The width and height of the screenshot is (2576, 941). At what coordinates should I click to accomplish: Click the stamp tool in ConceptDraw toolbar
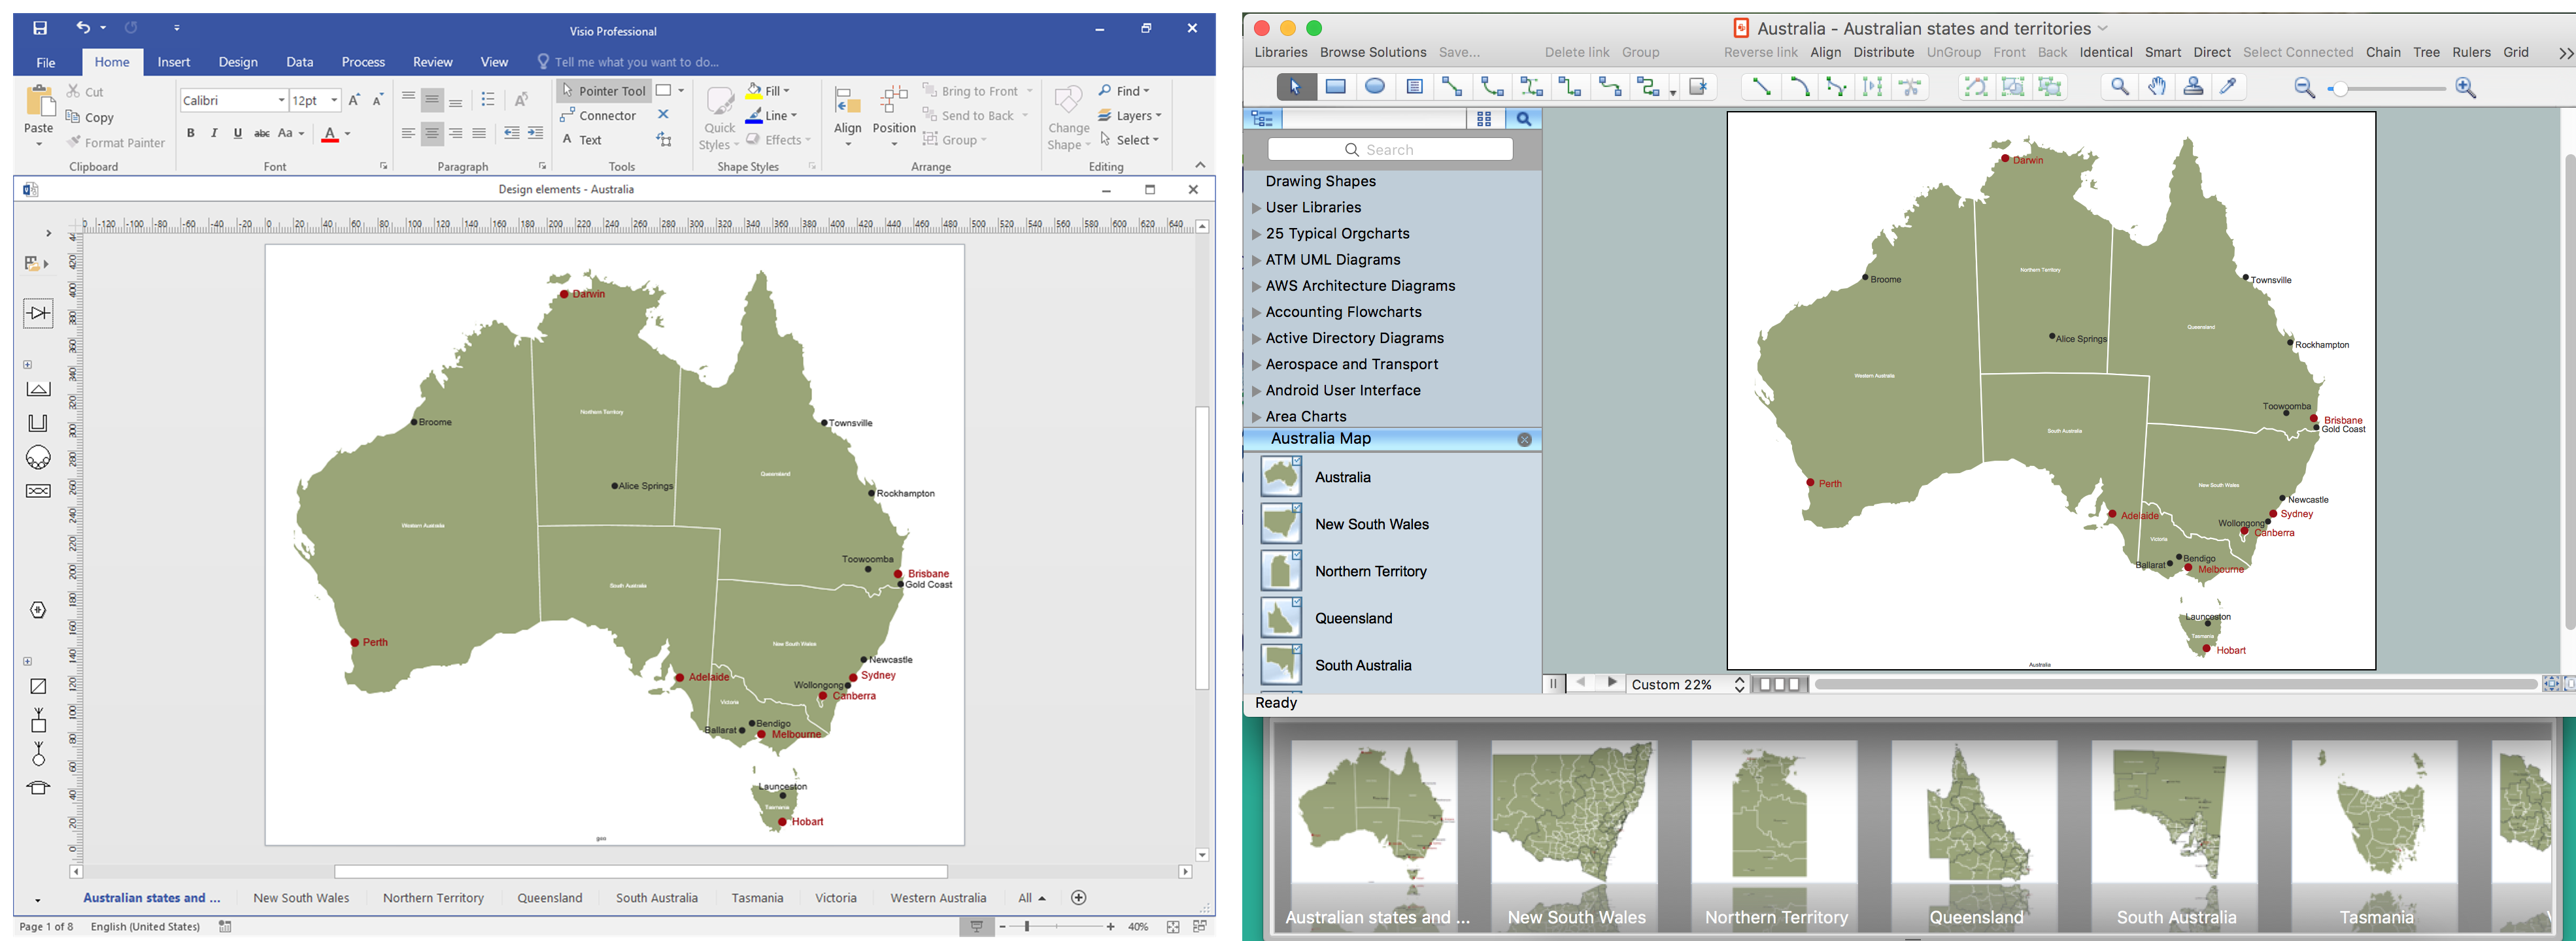[x=2193, y=87]
